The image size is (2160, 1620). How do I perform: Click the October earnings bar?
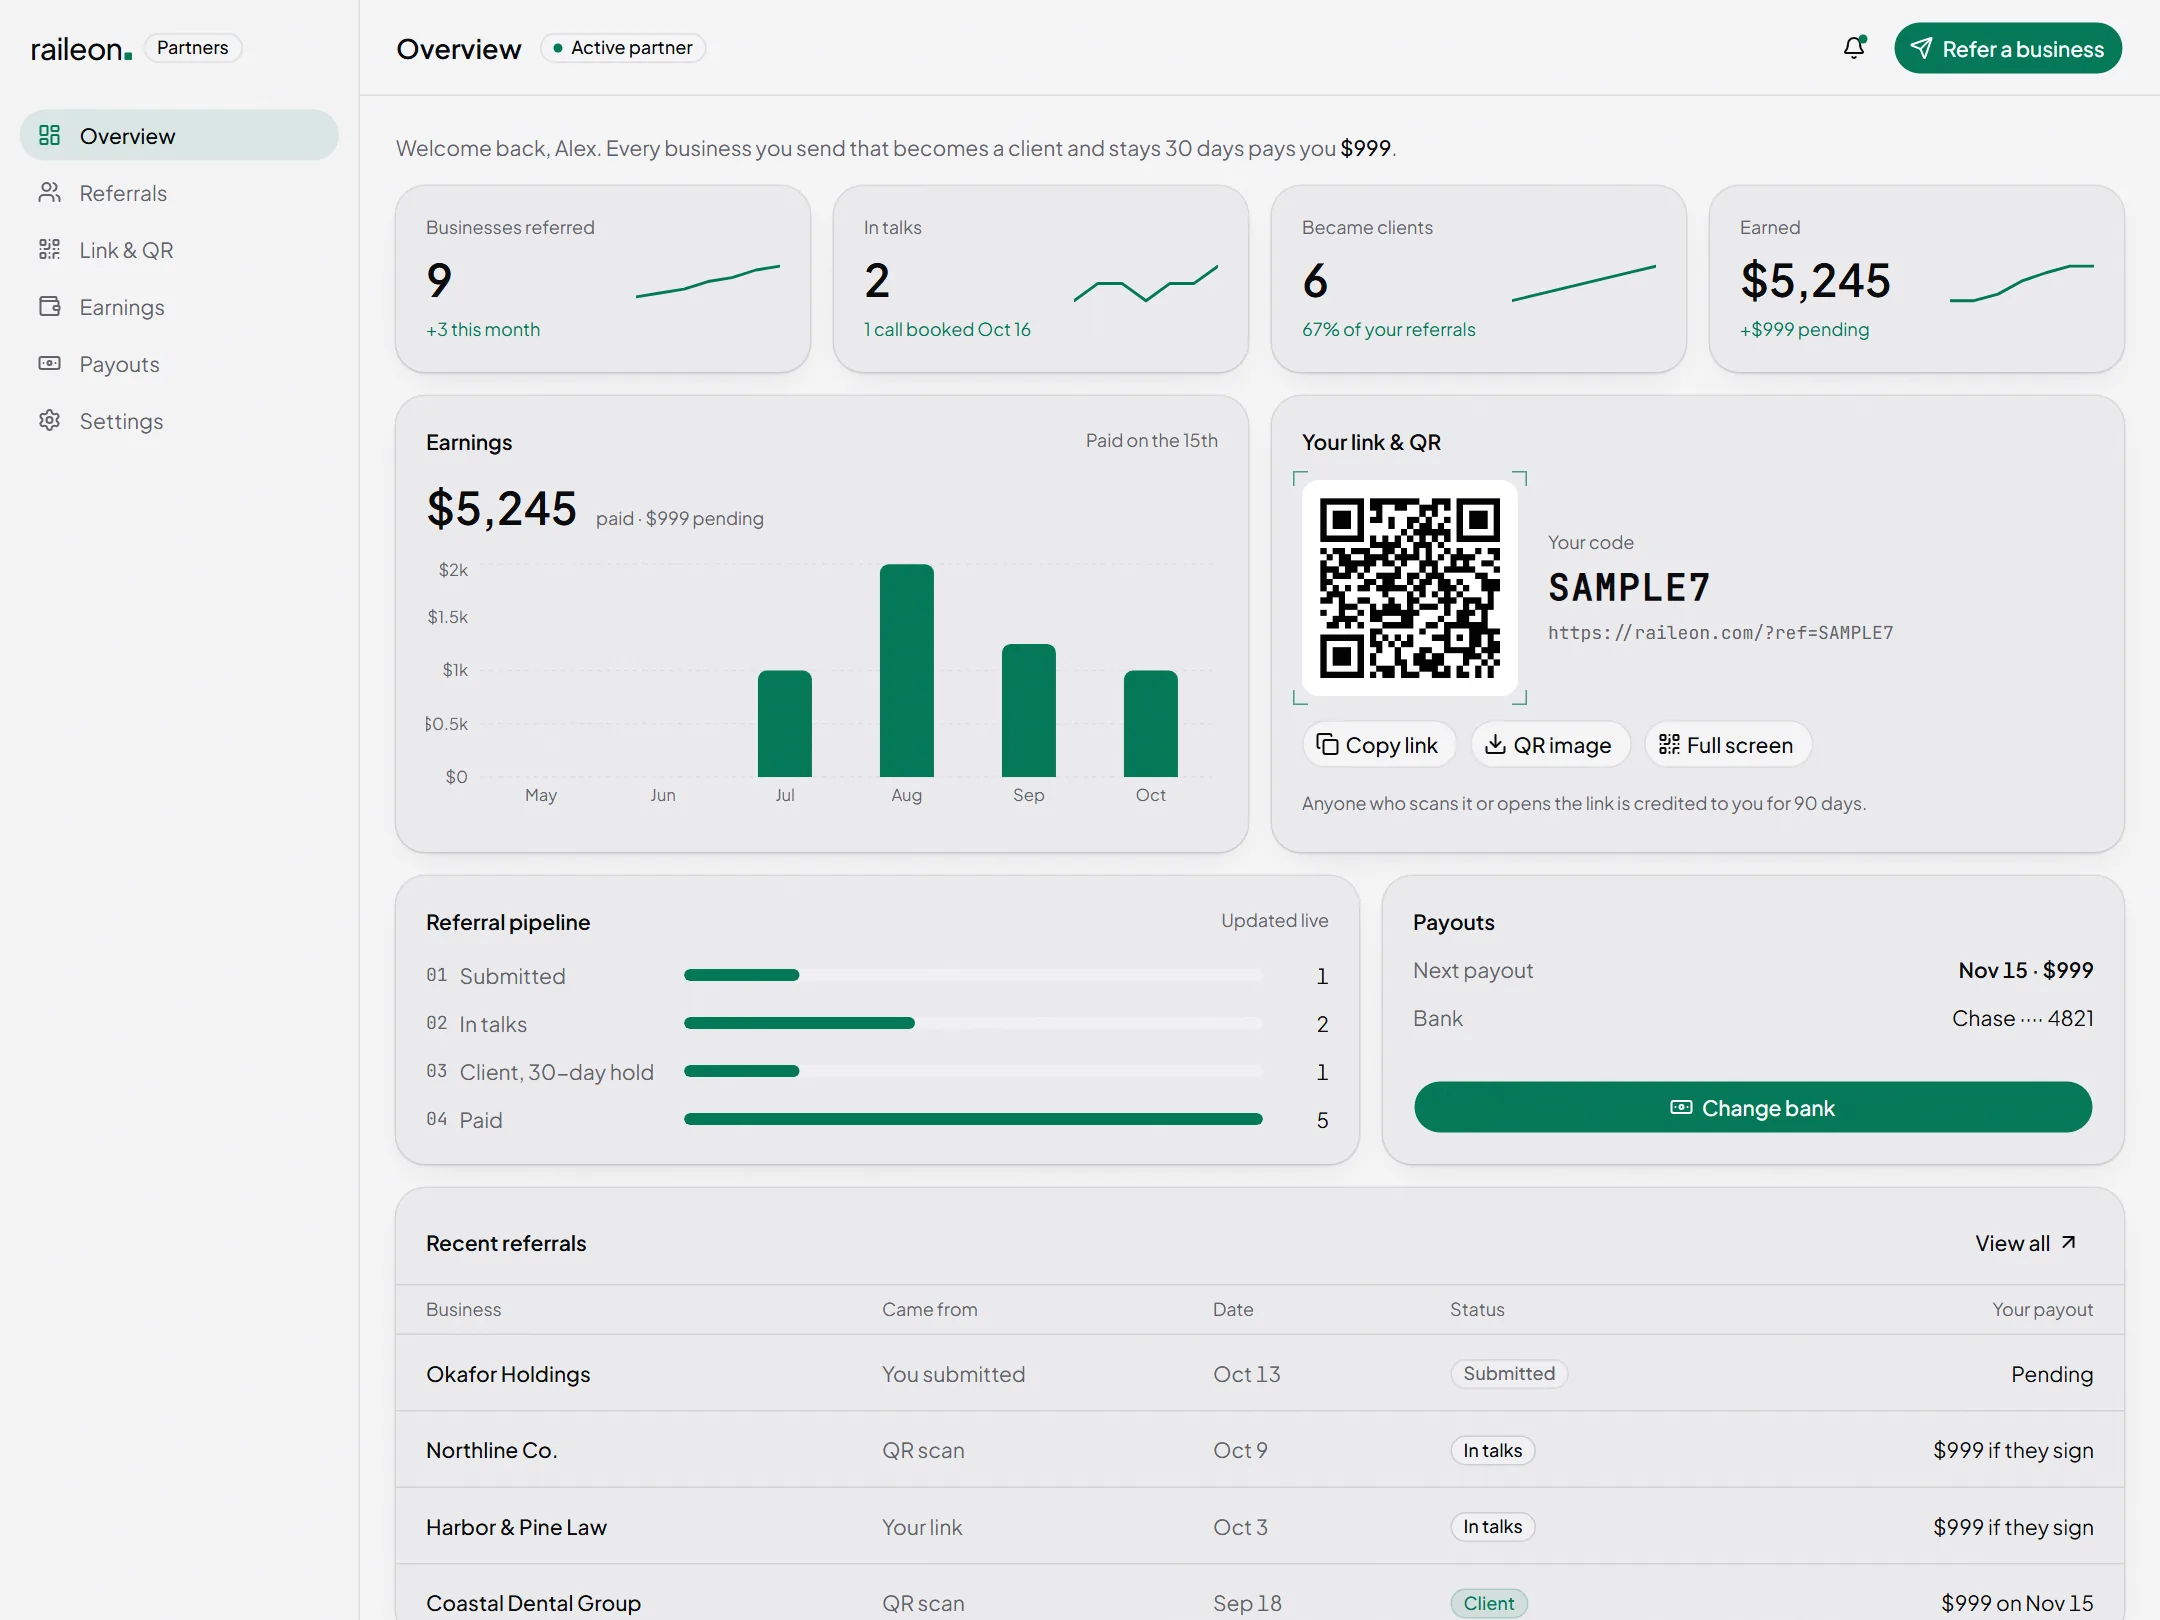tap(1151, 723)
